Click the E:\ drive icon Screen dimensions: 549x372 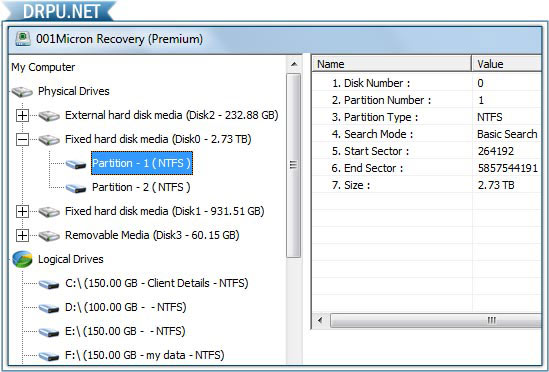click(x=49, y=332)
